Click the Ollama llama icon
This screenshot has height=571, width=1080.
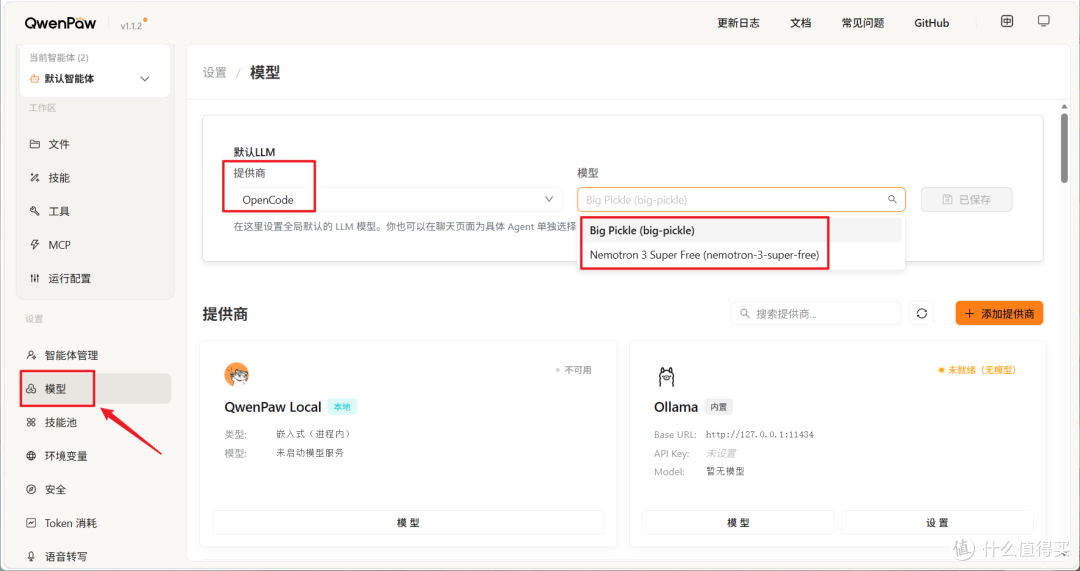666,376
